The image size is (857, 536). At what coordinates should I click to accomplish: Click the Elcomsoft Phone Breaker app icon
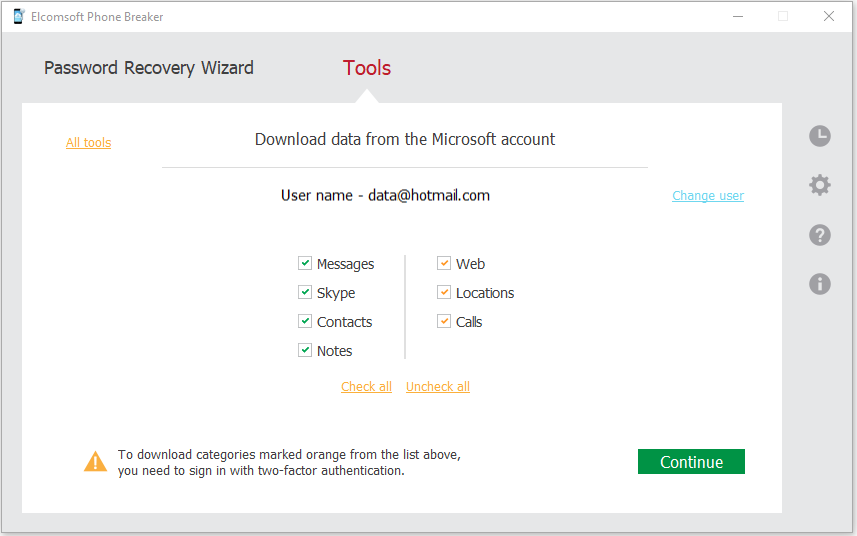coord(19,16)
